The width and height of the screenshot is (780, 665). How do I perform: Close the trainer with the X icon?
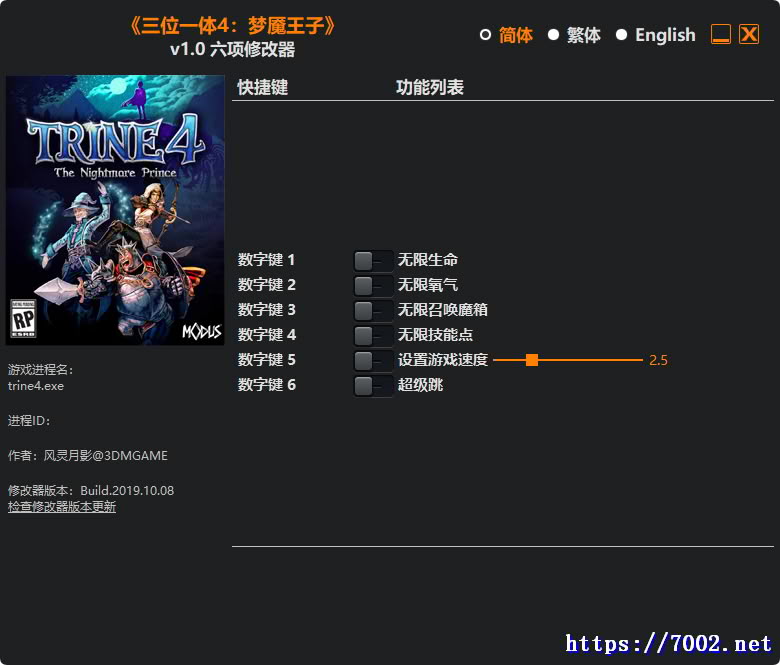pyautogui.click(x=749, y=34)
